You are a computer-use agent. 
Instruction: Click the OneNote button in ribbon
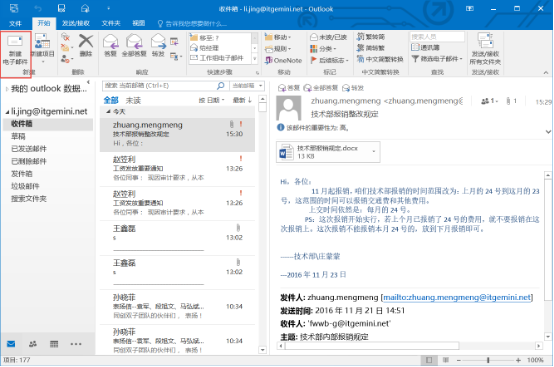click(284, 60)
